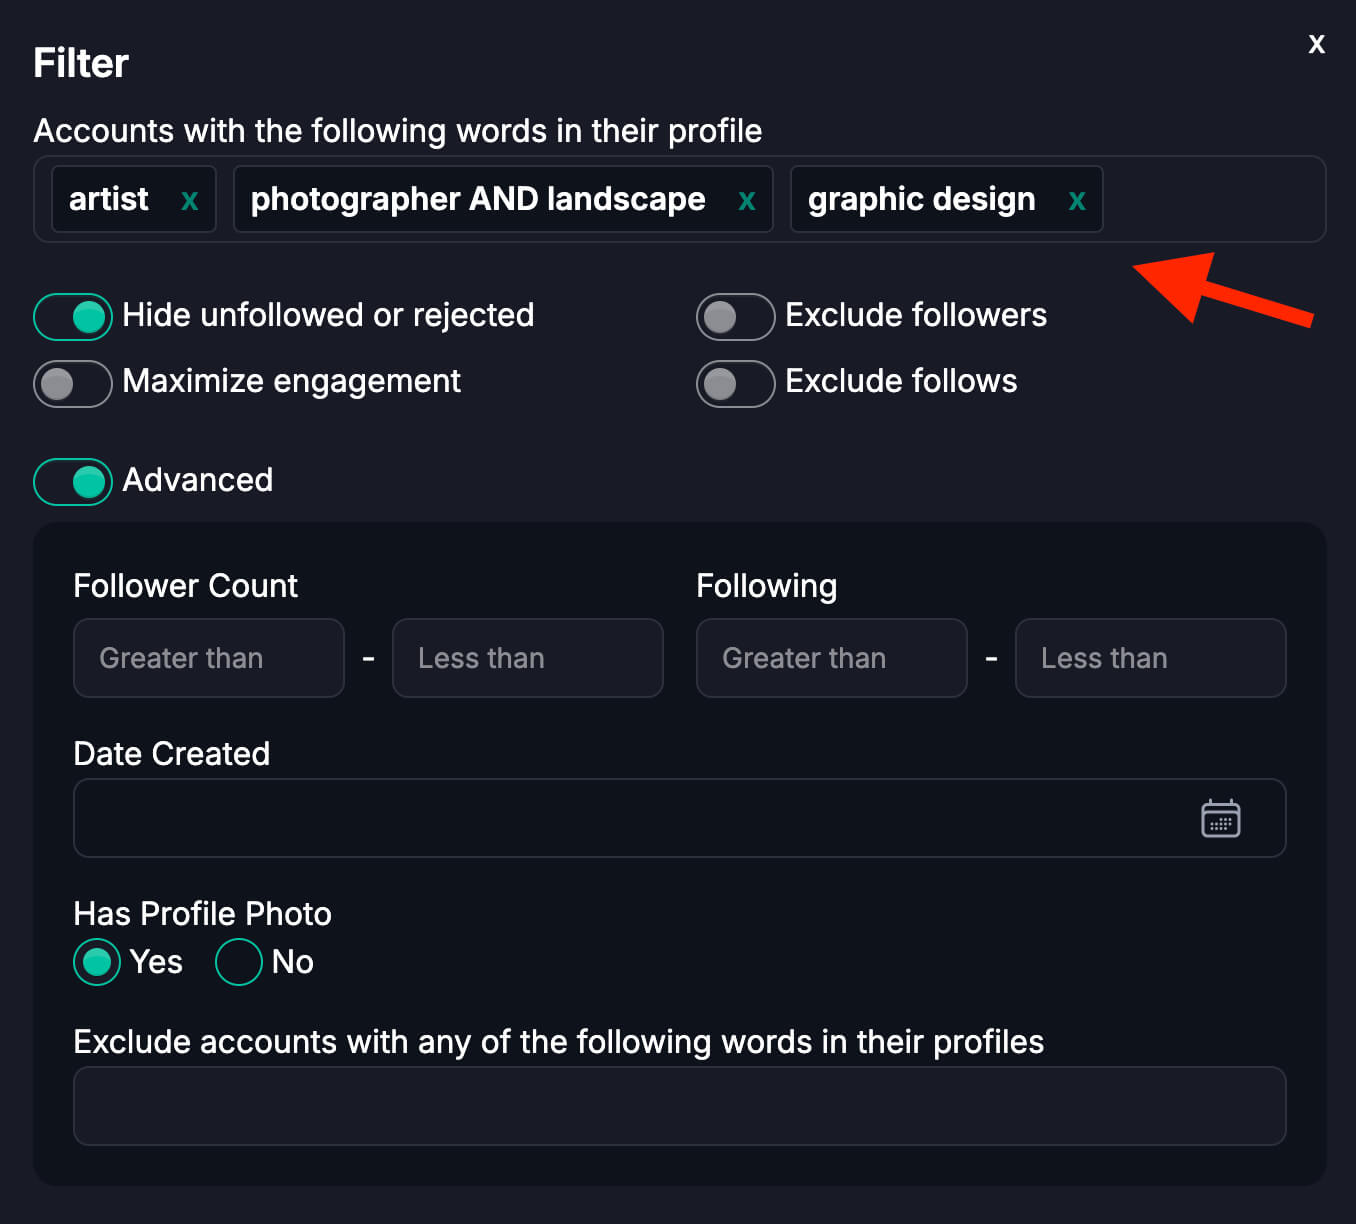Enable Maximize engagement switch
The width and height of the screenshot is (1356, 1224).
click(x=73, y=384)
